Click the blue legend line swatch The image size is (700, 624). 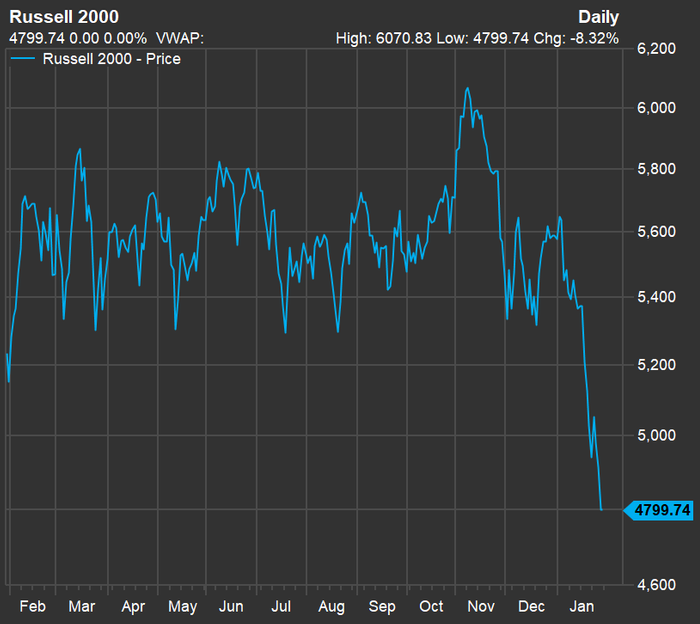click(22, 58)
